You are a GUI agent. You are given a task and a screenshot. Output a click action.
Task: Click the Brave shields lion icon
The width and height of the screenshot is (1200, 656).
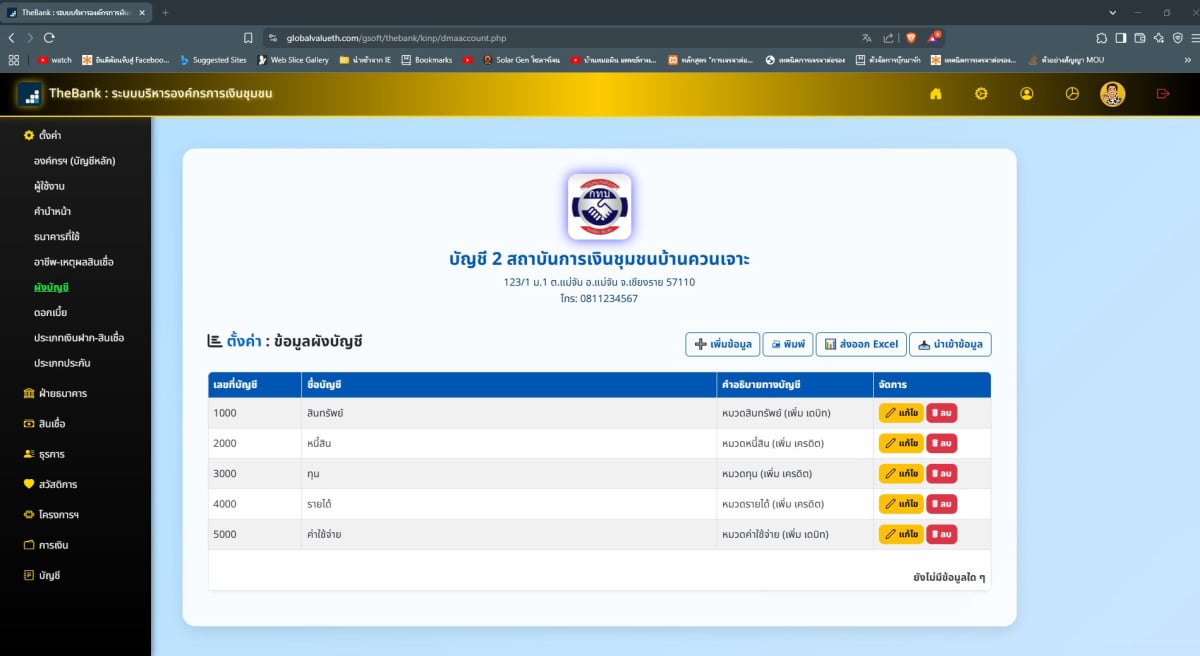[x=910, y=37]
